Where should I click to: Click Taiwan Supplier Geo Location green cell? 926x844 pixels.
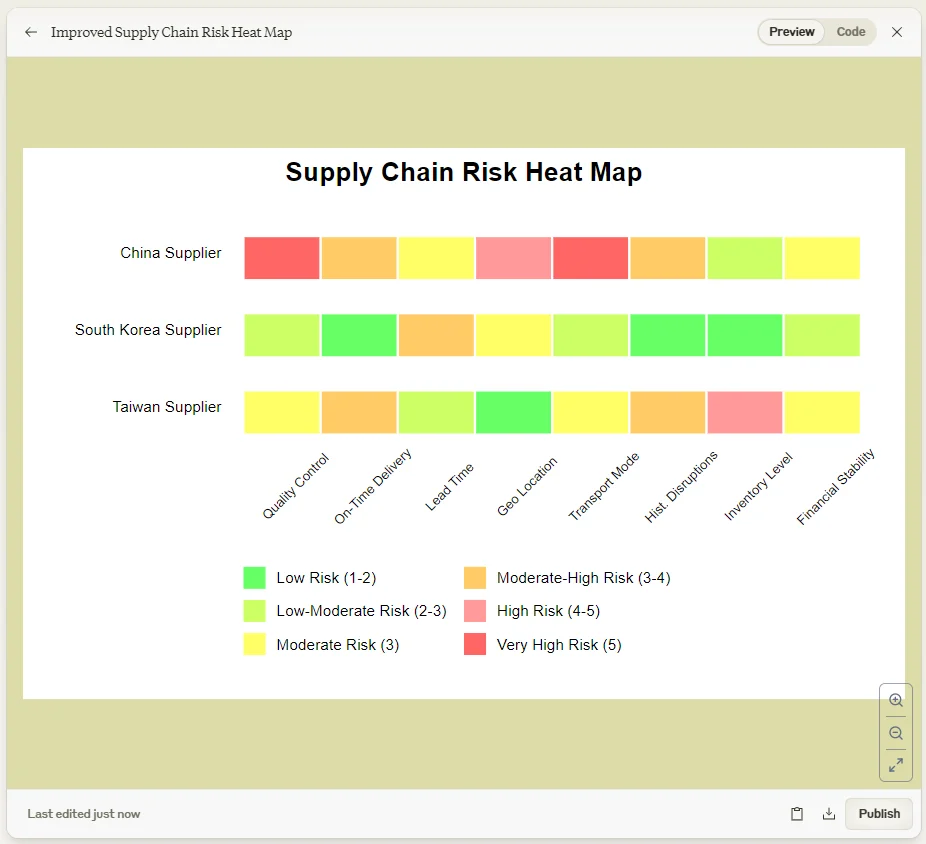tap(514, 412)
